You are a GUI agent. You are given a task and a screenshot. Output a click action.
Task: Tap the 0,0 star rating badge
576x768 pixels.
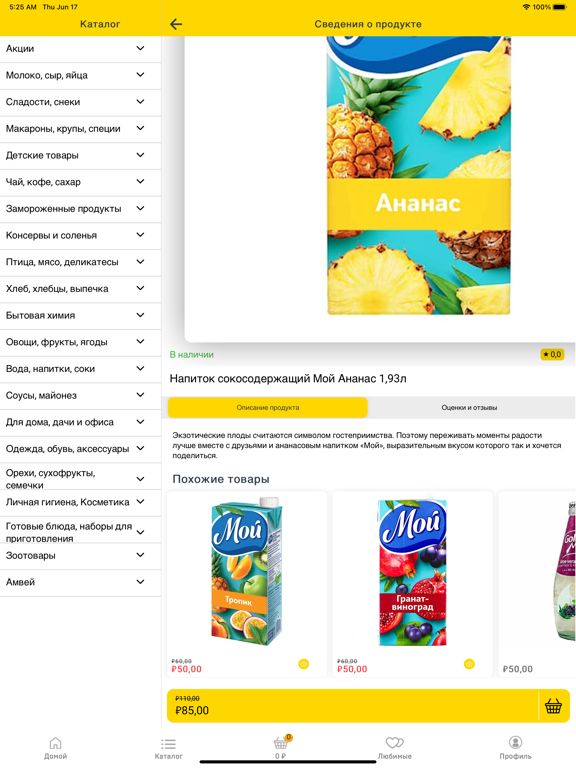pos(552,354)
